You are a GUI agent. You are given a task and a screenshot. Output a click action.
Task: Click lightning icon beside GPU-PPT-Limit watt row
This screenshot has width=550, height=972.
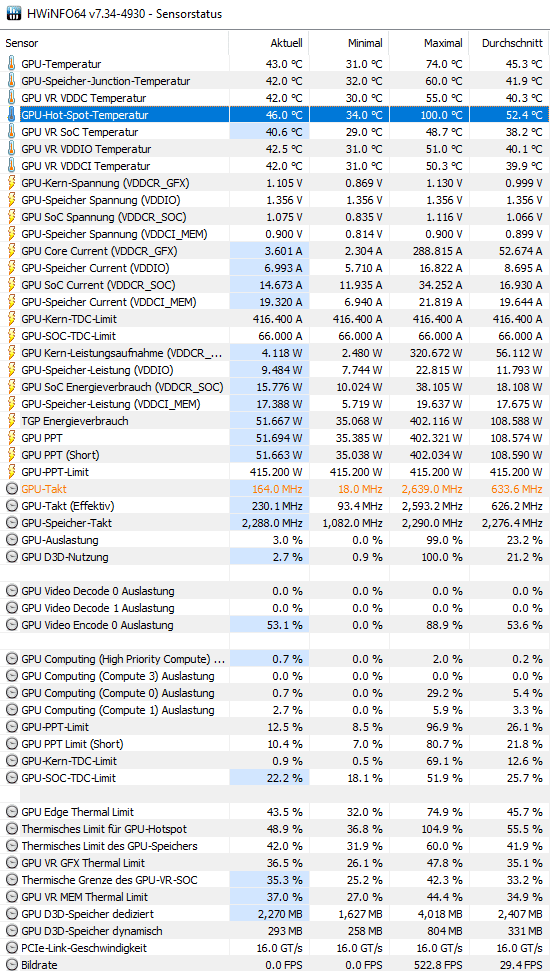tap(11, 472)
